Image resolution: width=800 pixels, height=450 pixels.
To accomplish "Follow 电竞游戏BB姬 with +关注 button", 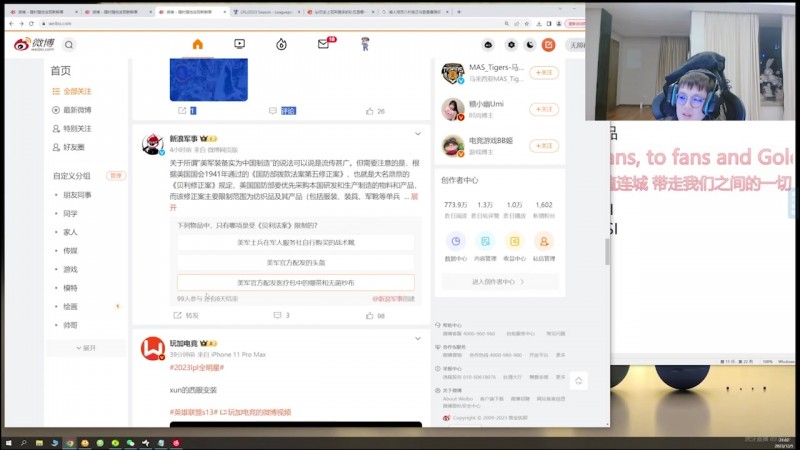I will coord(544,146).
